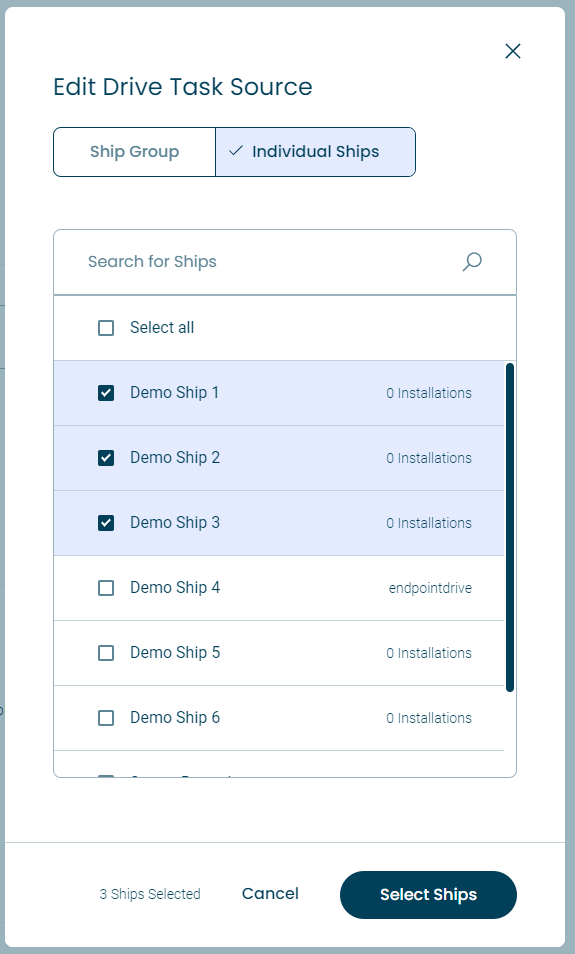Close the Edit Drive Task Source dialog
The image size is (575, 954).
pyautogui.click(x=513, y=51)
